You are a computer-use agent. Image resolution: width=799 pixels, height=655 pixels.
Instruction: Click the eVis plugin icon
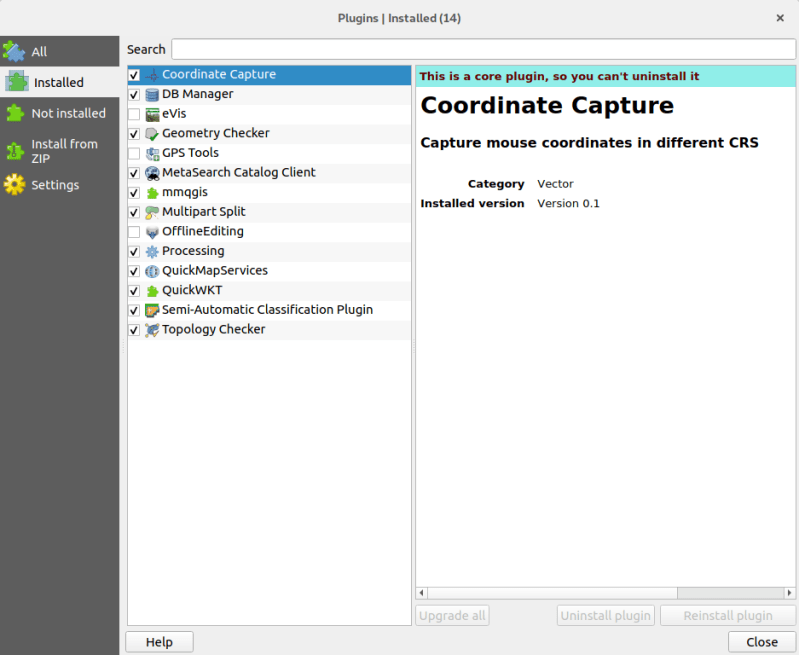[x=152, y=114]
